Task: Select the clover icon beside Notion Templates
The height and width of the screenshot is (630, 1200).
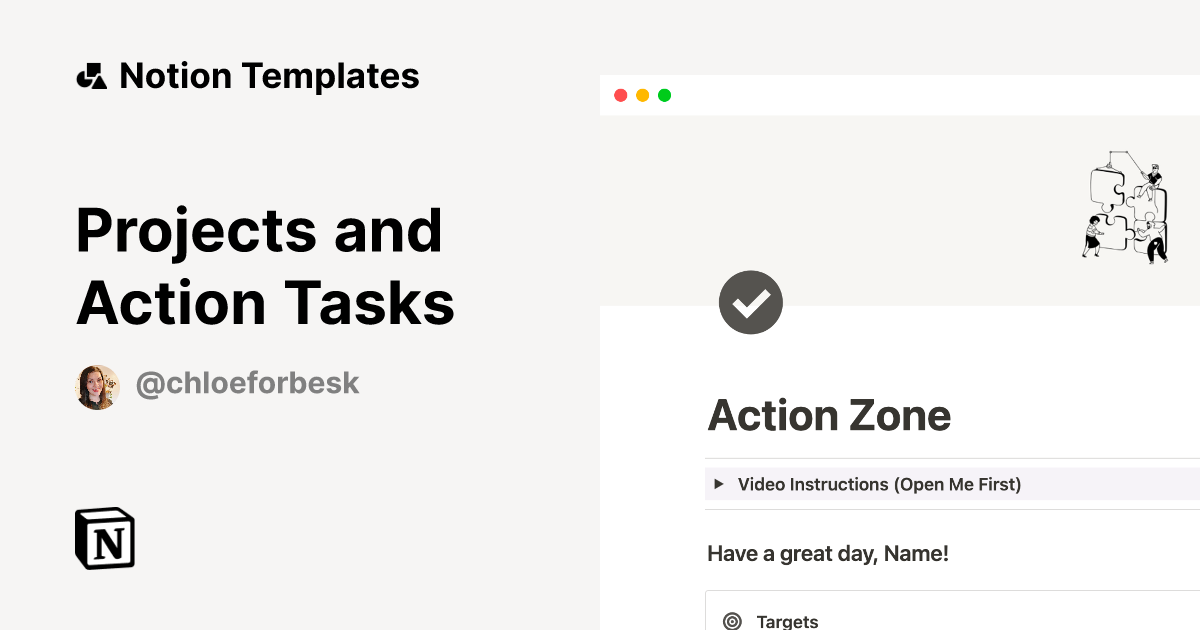Action: 92,75
